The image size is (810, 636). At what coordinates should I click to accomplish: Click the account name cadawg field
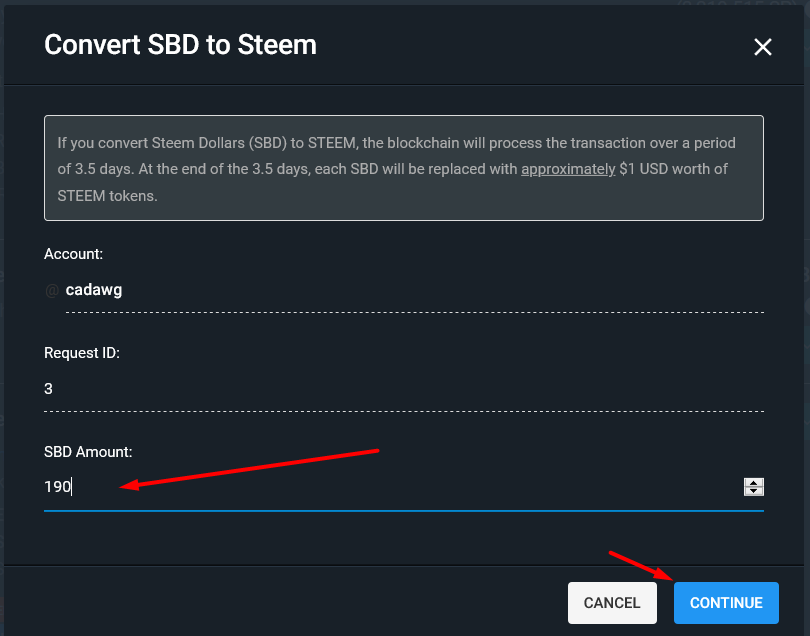(414, 290)
